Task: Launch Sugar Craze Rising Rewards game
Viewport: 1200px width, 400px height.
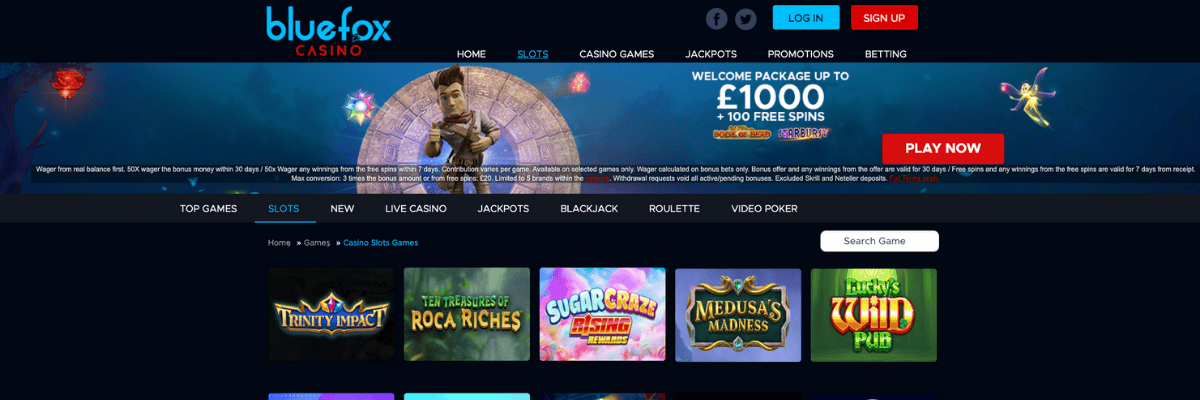Action: point(602,315)
